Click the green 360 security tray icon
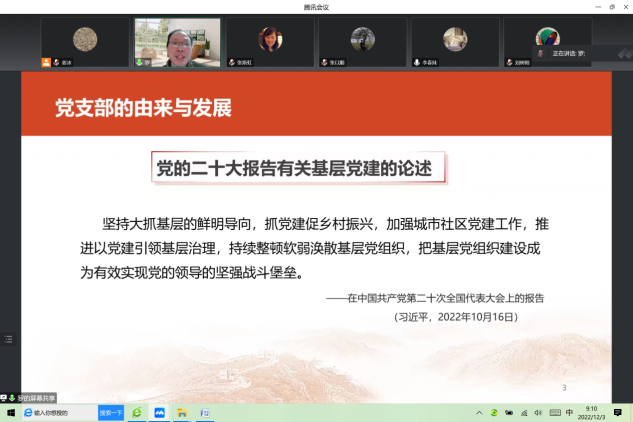 click(494, 412)
